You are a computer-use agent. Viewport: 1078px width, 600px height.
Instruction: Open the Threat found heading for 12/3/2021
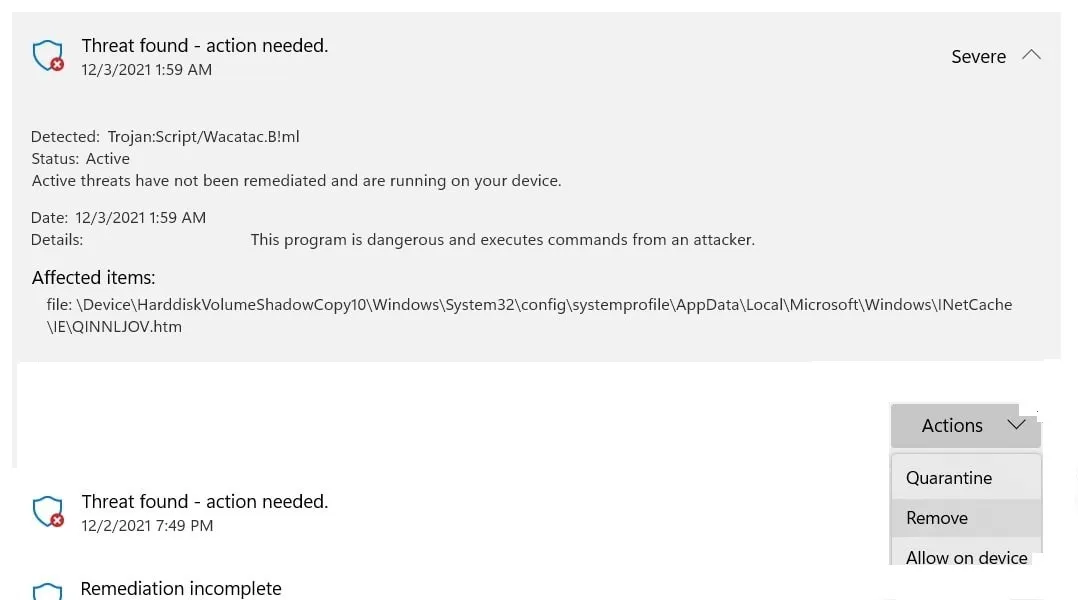(204, 45)
